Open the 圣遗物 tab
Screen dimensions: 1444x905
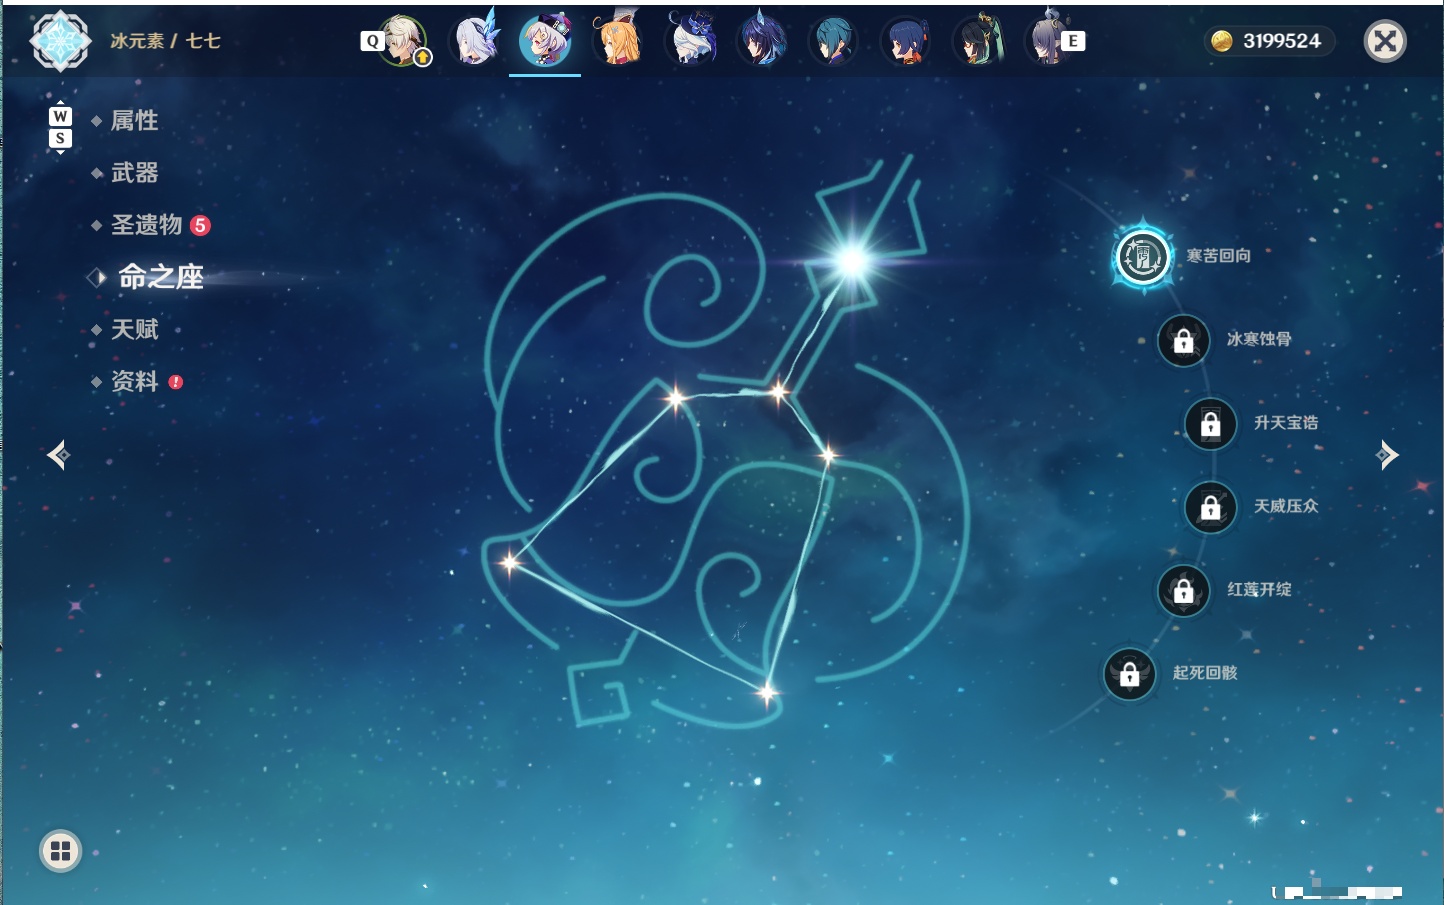(x=146, y=225)
